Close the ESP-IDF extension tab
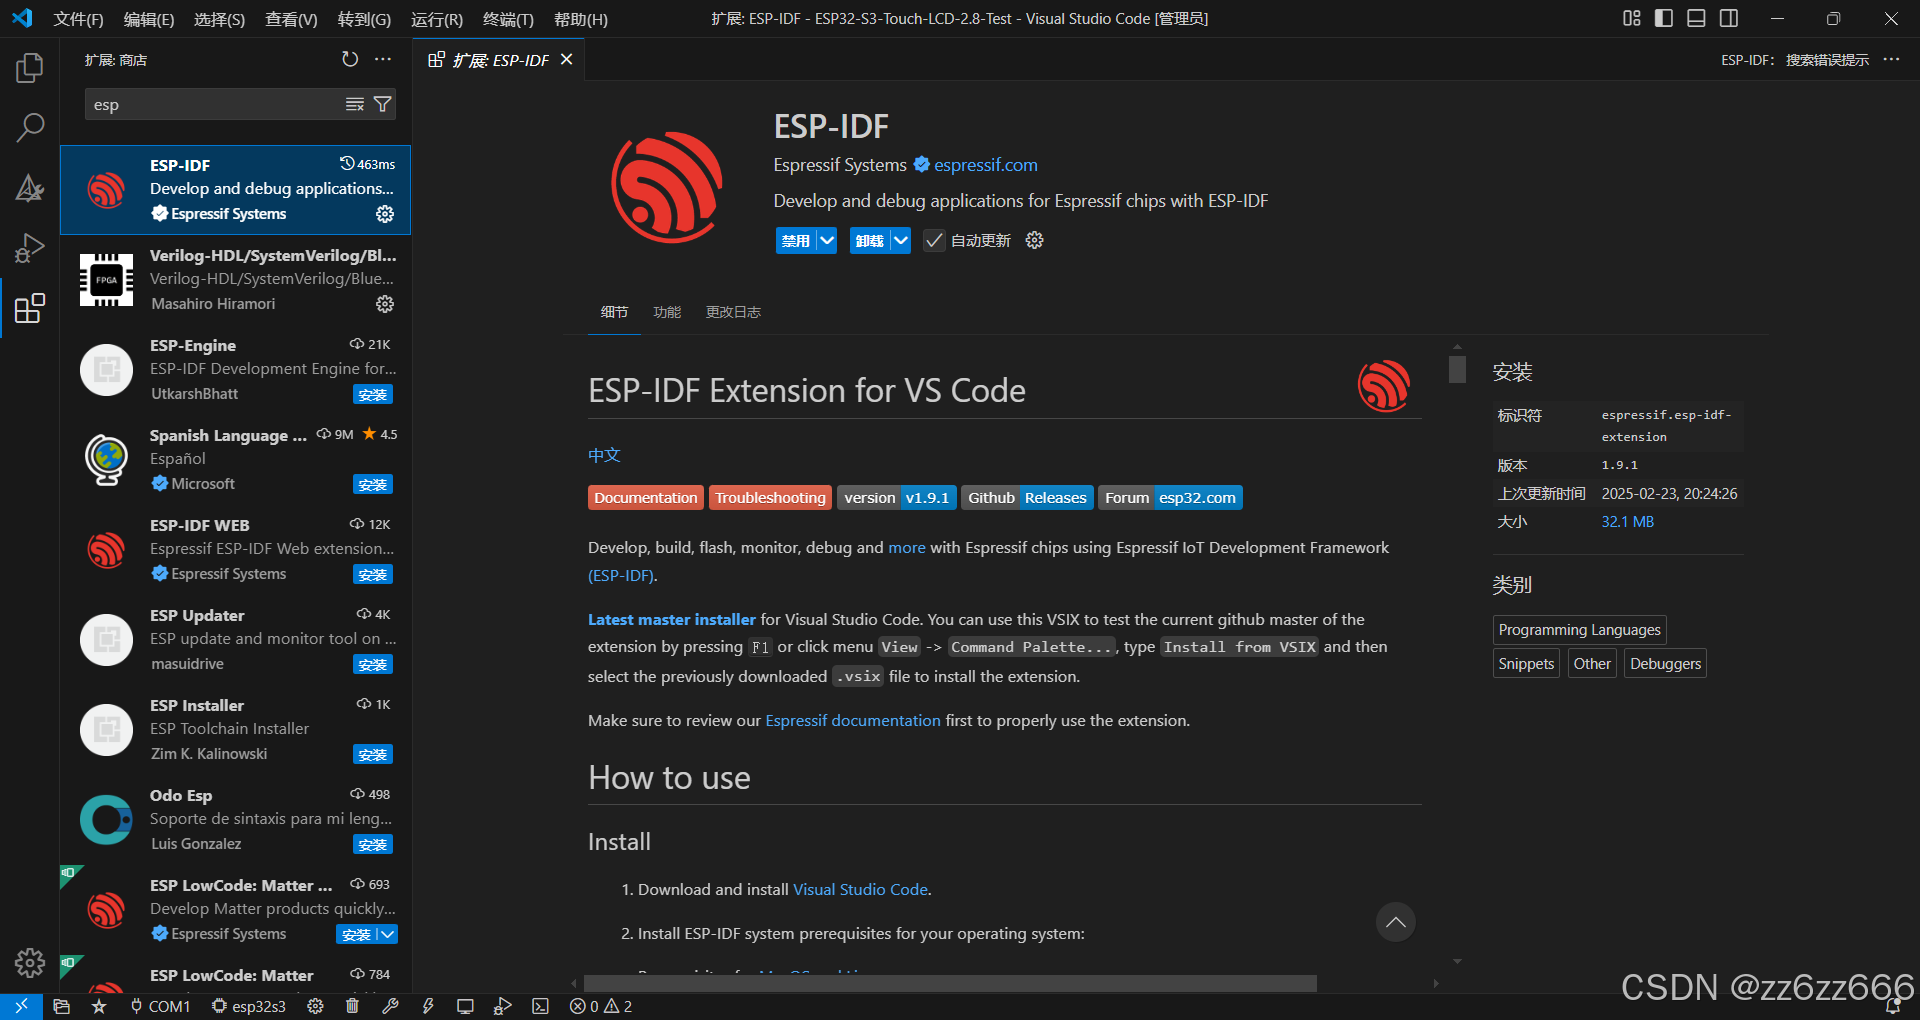Screen dimensions: 1920x1020 click(566, 60)
